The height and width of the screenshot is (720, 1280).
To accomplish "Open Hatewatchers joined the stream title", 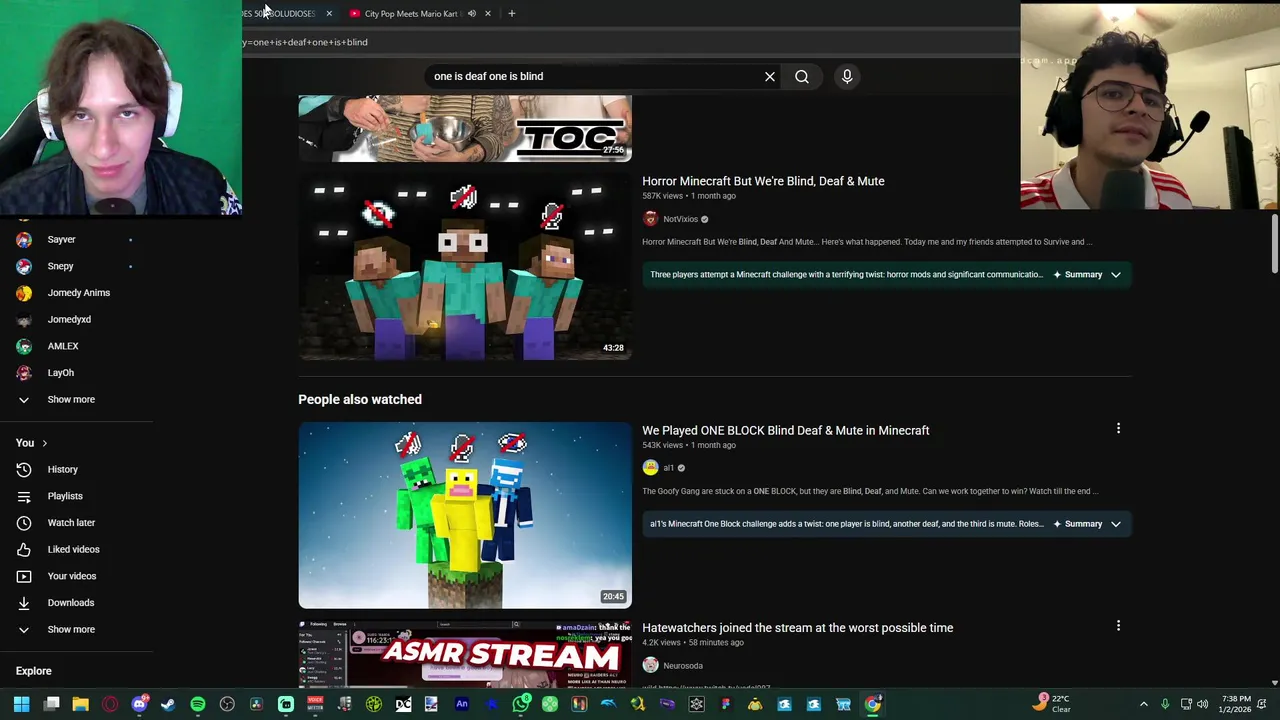I will [797, 627].
